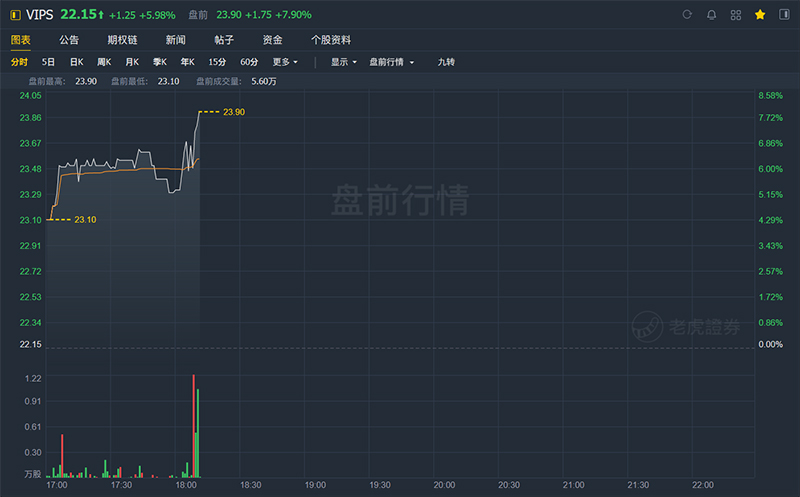Screen dimensions: 800x497
Task: Click the 盘前最低 23.10 value
Action: point(168,81)
